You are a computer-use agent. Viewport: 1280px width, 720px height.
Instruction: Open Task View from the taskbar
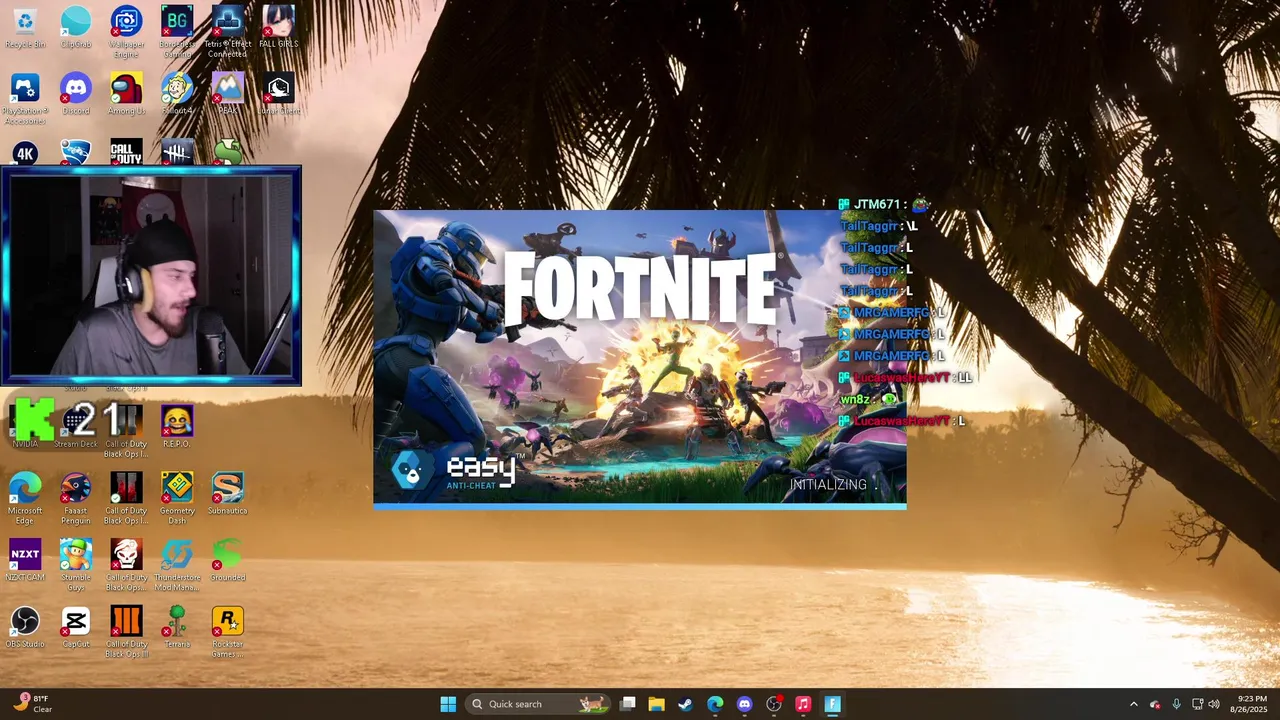(x=627, y=704)
